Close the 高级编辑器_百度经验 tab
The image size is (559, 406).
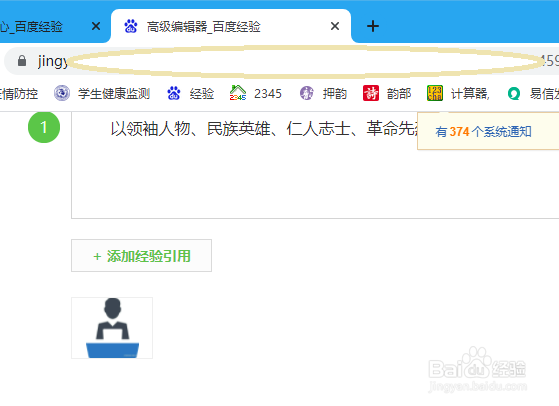(335, 26)
